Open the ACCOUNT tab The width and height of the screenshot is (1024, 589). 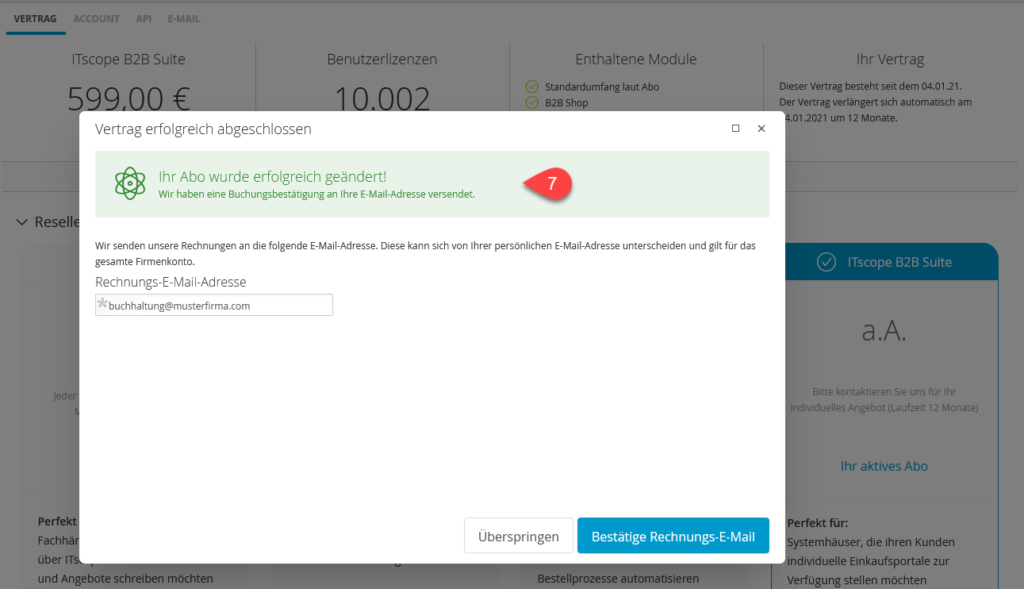click(x=96, y=19)
